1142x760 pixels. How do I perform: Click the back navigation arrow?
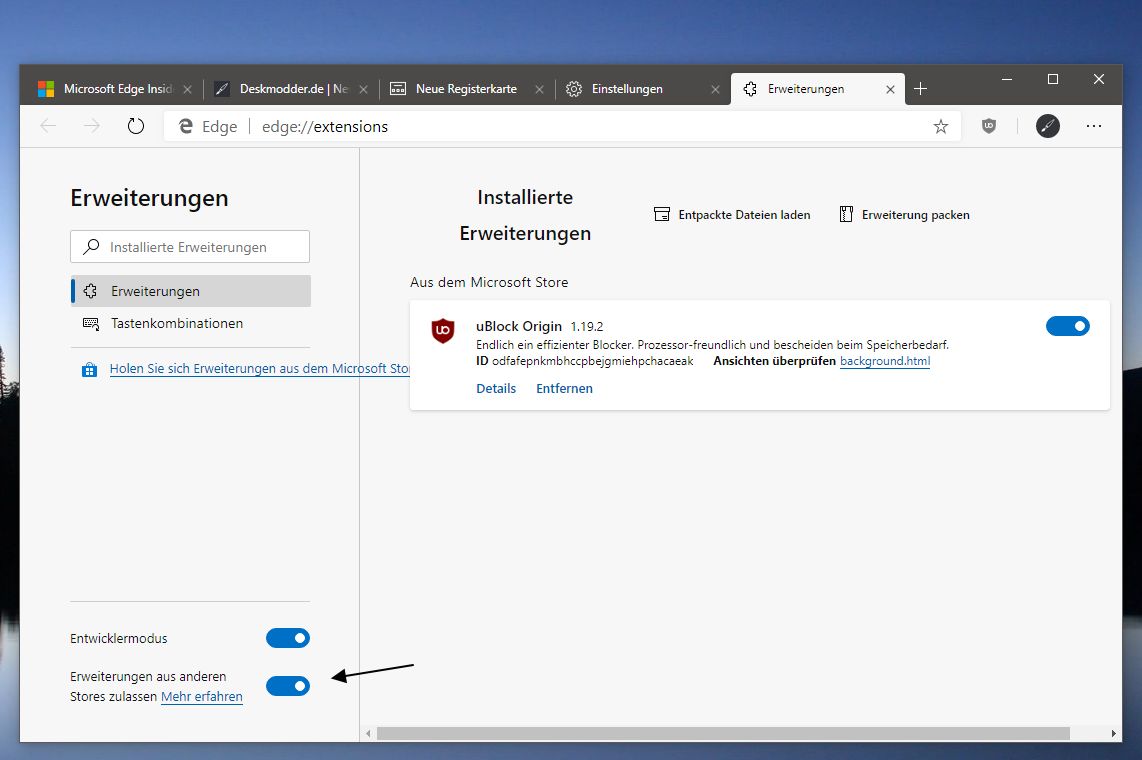coord(48,126)
